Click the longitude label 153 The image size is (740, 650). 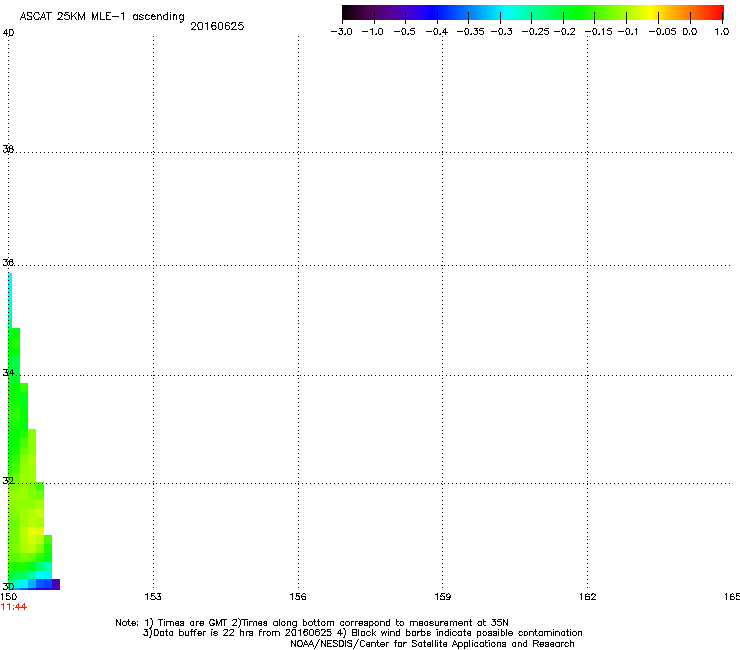pos(153,597)
